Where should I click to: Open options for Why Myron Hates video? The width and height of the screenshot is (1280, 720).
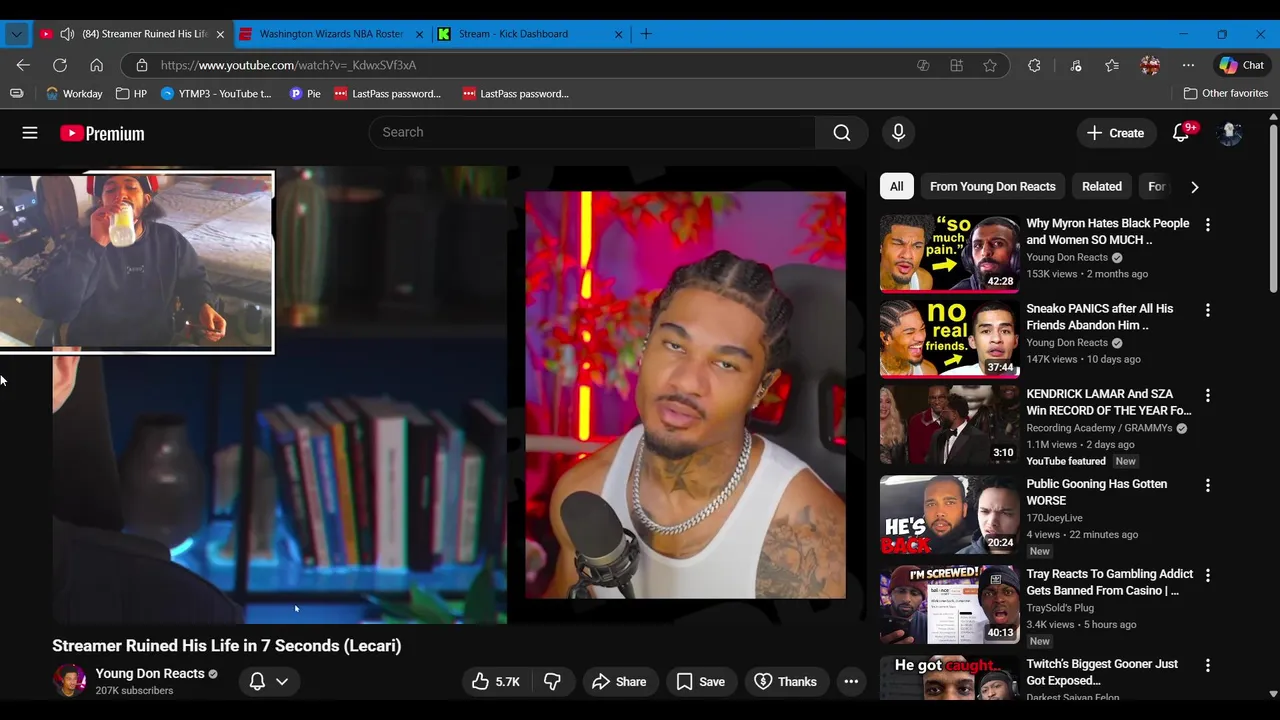point(1207,225)
